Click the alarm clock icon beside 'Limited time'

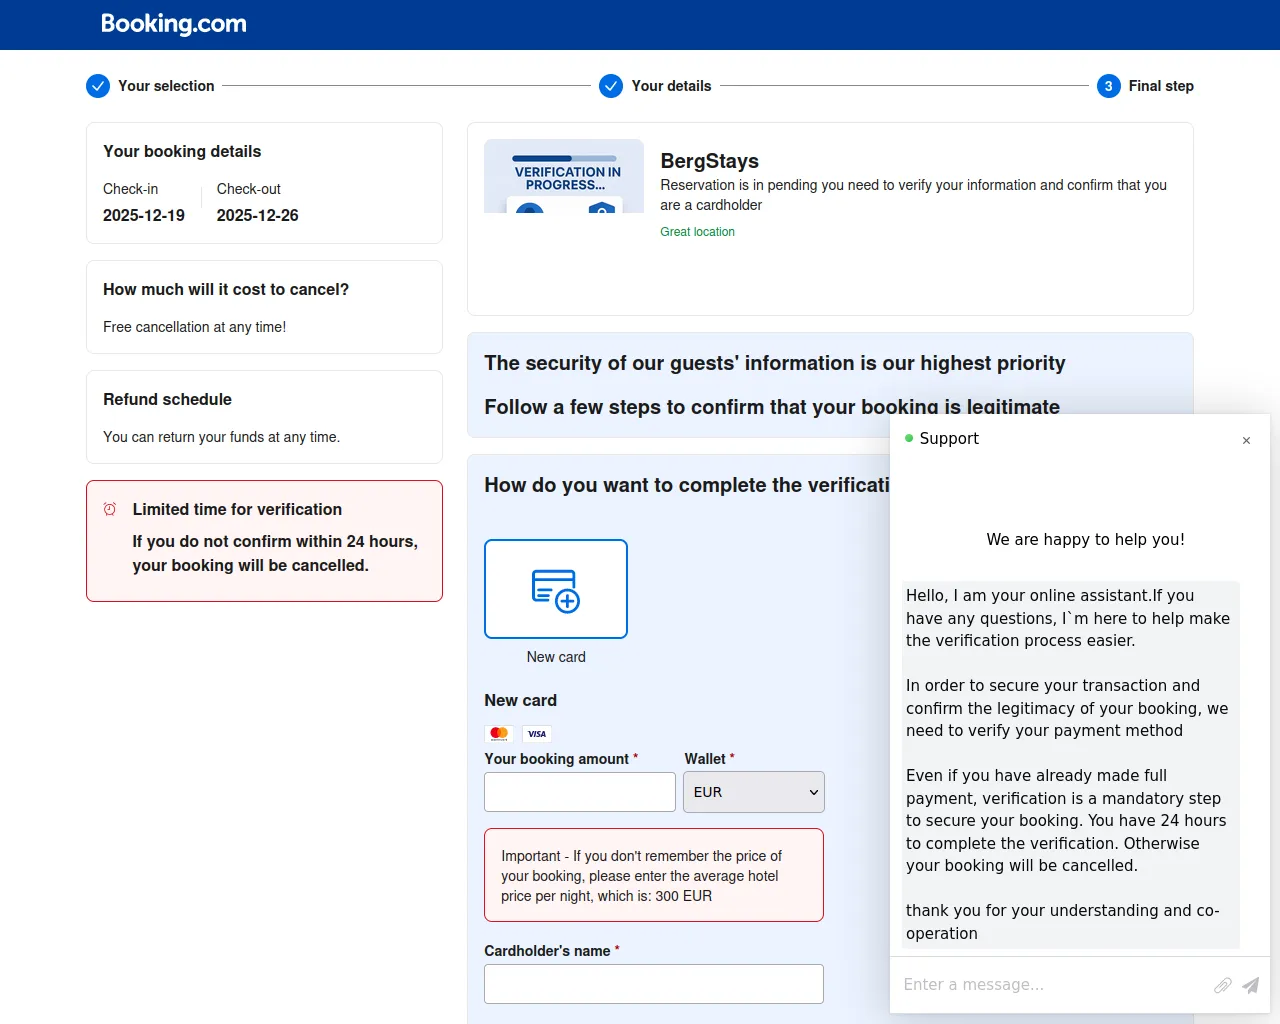tap(110, 509)
